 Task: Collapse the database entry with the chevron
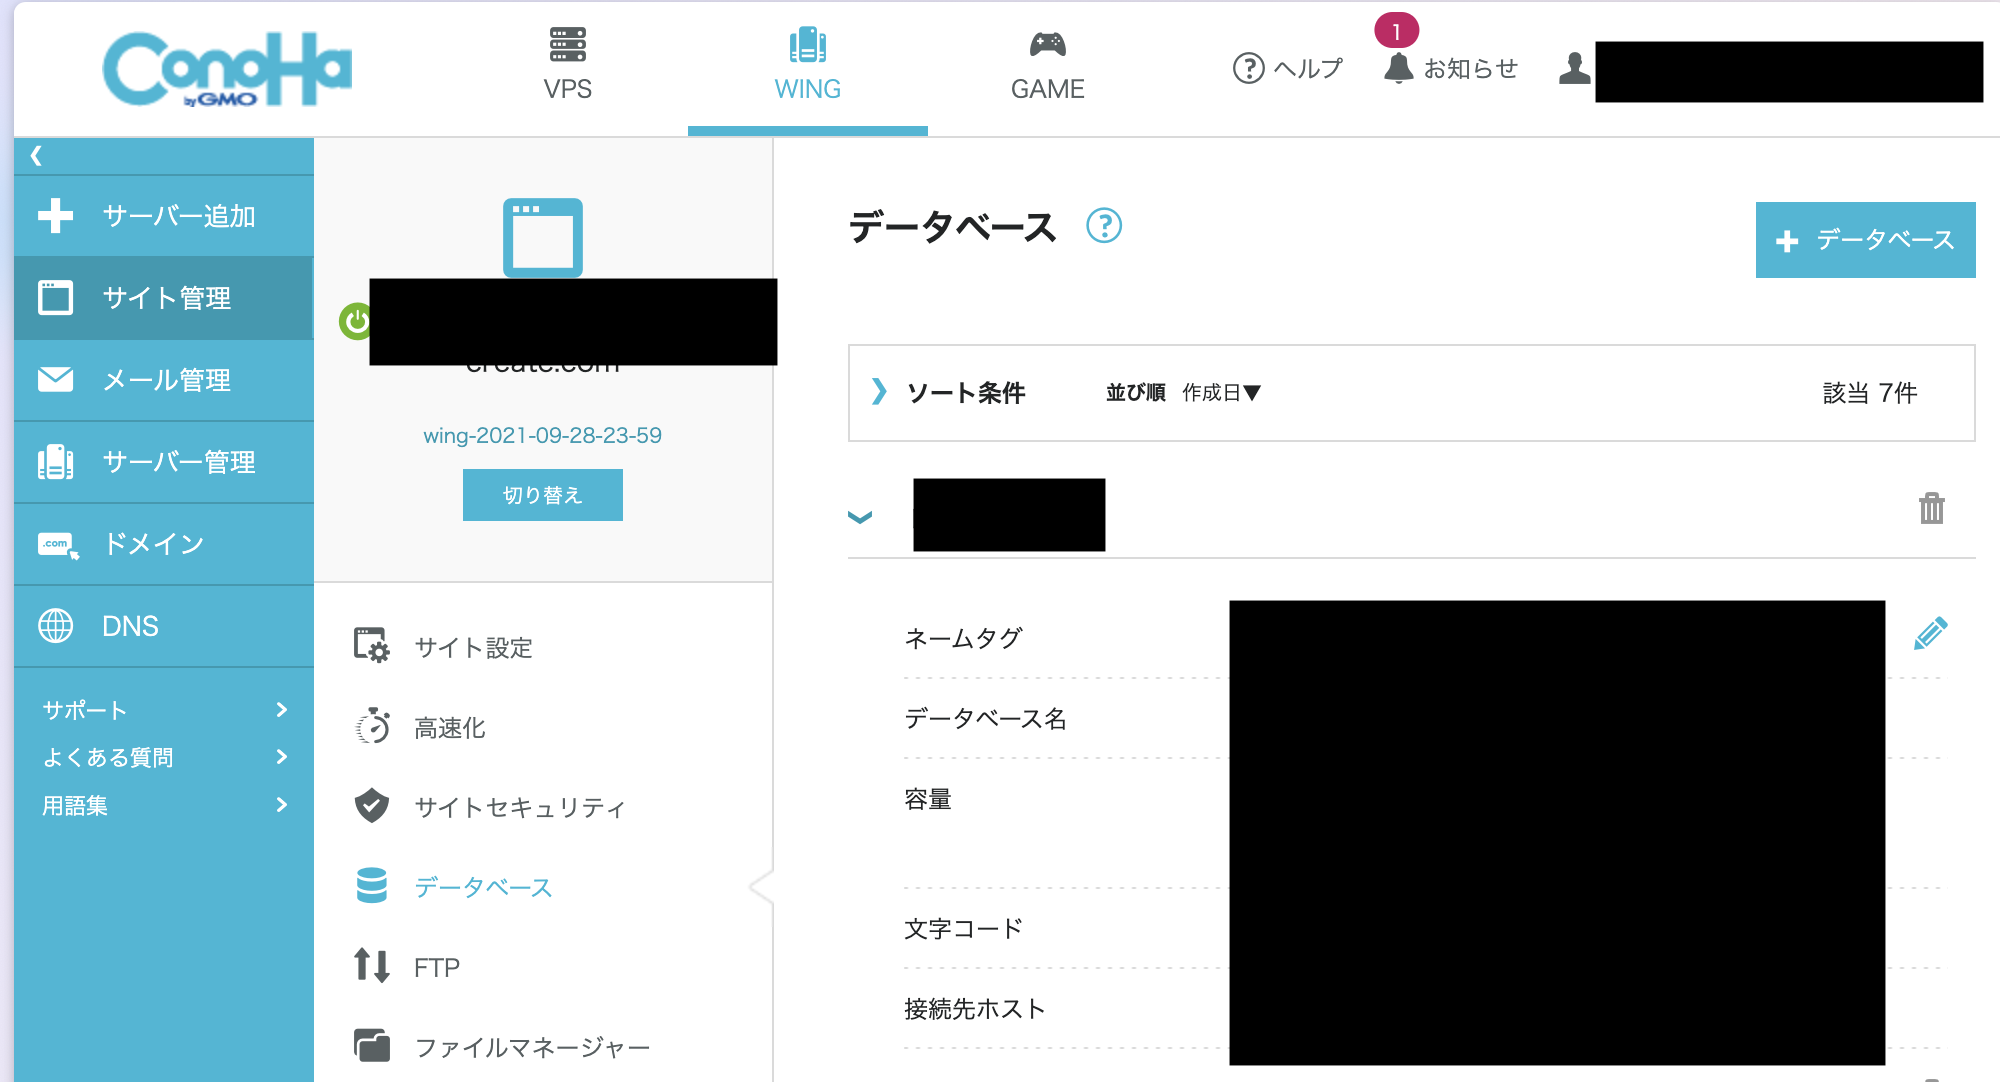[860, 517]
